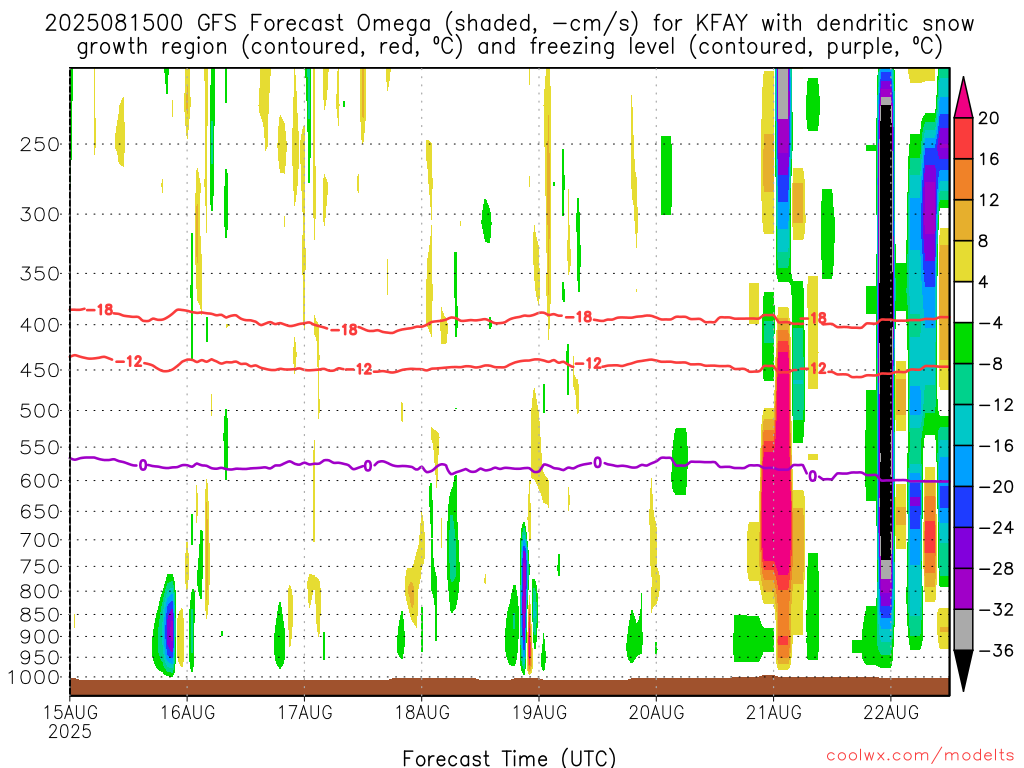Screen dimensions: 1024x768
Task: Click the '15AUG' date label
Action: [x=70, y=712]
